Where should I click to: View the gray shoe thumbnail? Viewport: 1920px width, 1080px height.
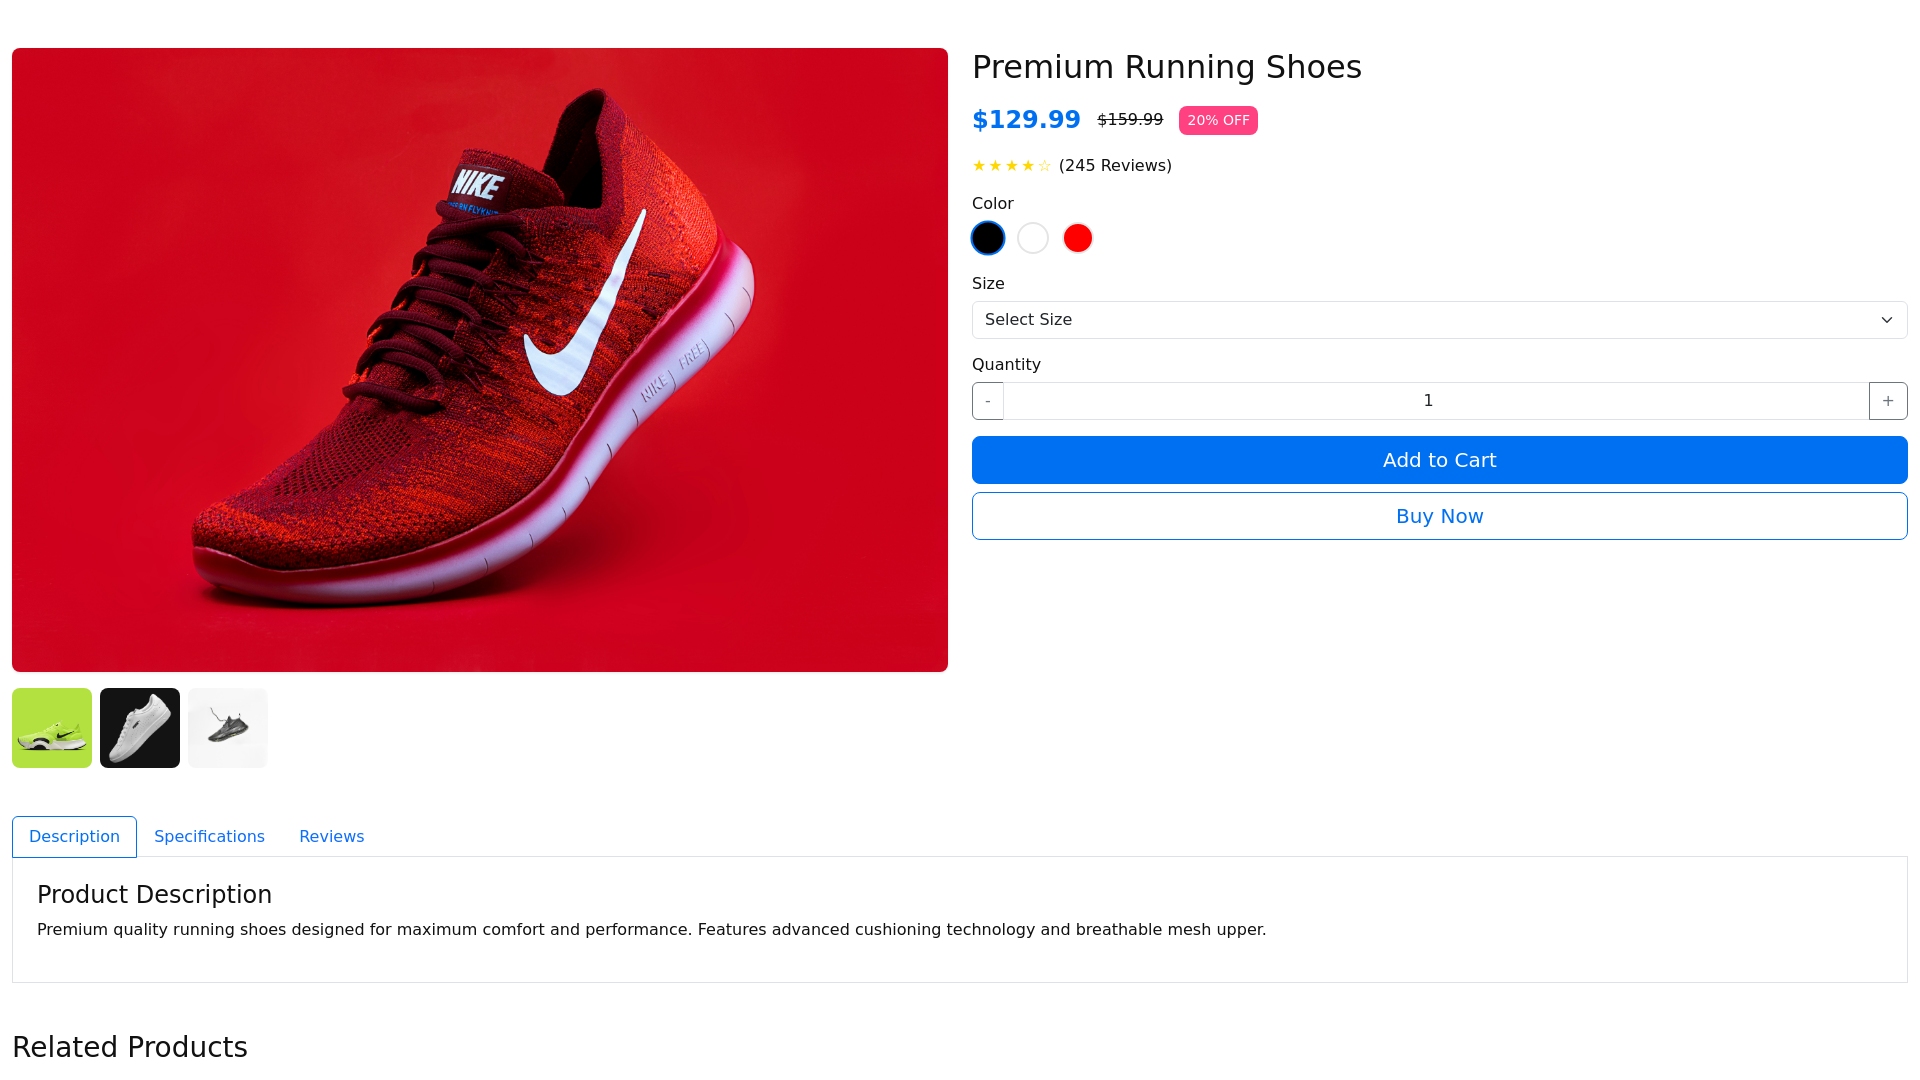tap(228, 728)
